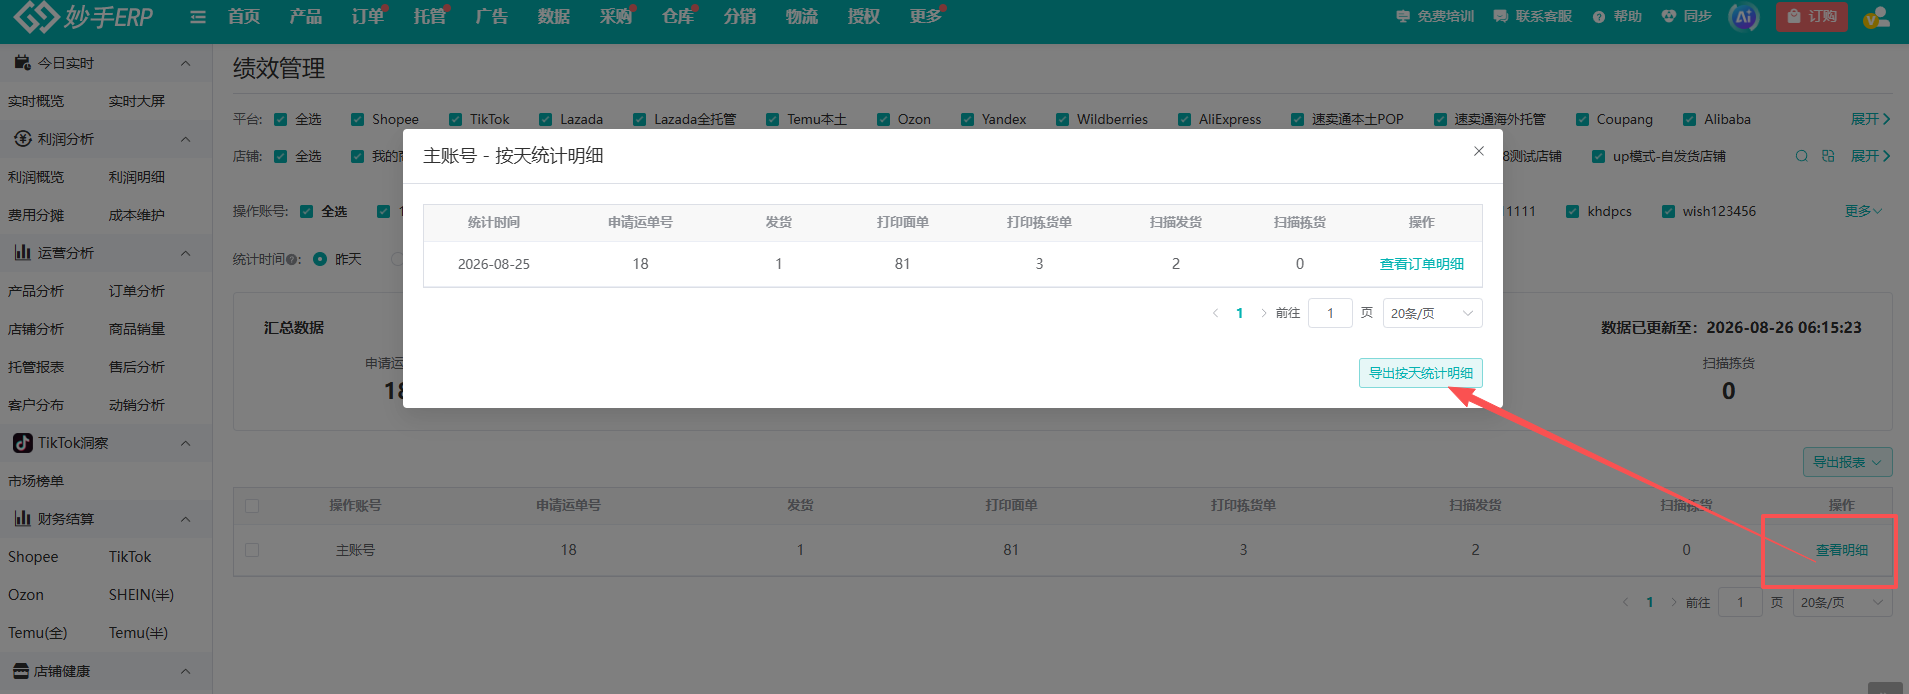This screenshot has width=1909, height=694.
Task: Click the main table page number input
Action: pos(1740,602)
